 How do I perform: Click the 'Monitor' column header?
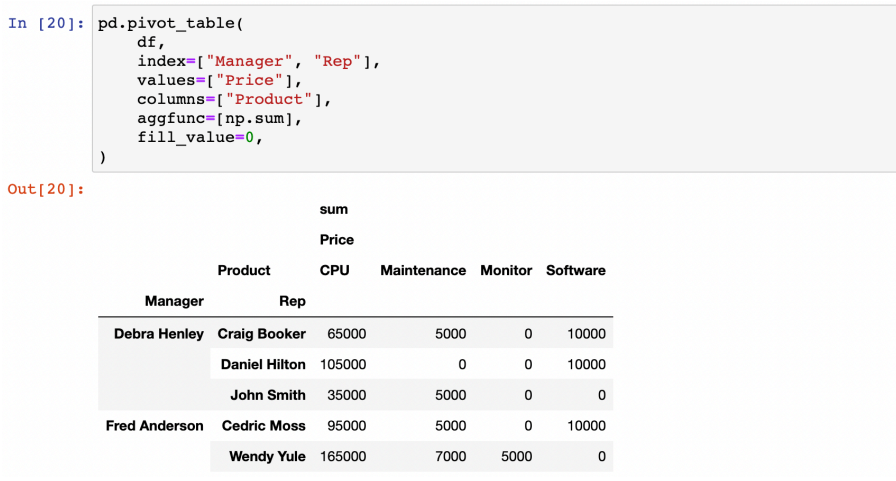click(x=506, y=271)
